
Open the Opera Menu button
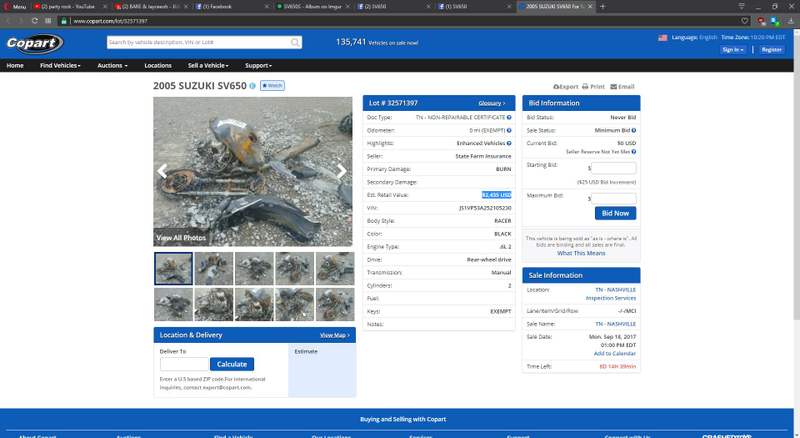click(x=15, y=7)
